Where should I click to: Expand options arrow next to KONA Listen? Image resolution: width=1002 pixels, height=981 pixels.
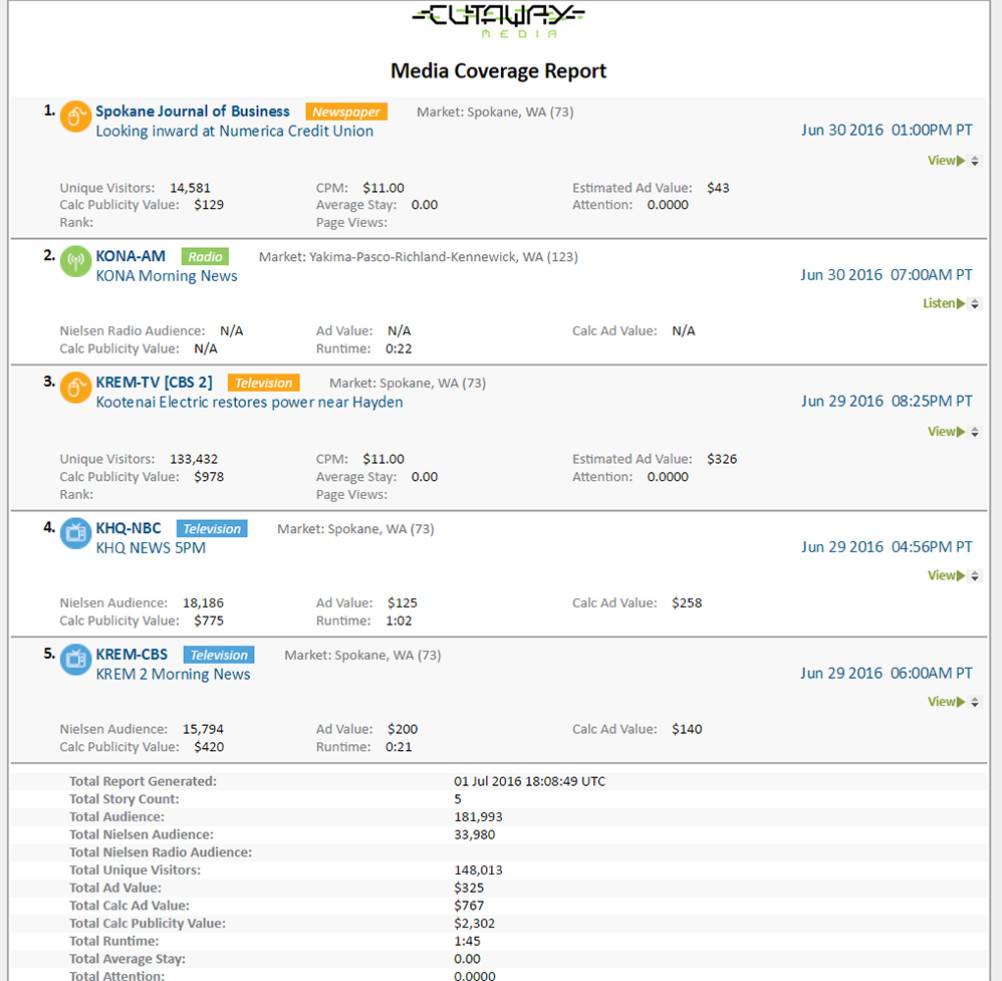coord(975,304)
